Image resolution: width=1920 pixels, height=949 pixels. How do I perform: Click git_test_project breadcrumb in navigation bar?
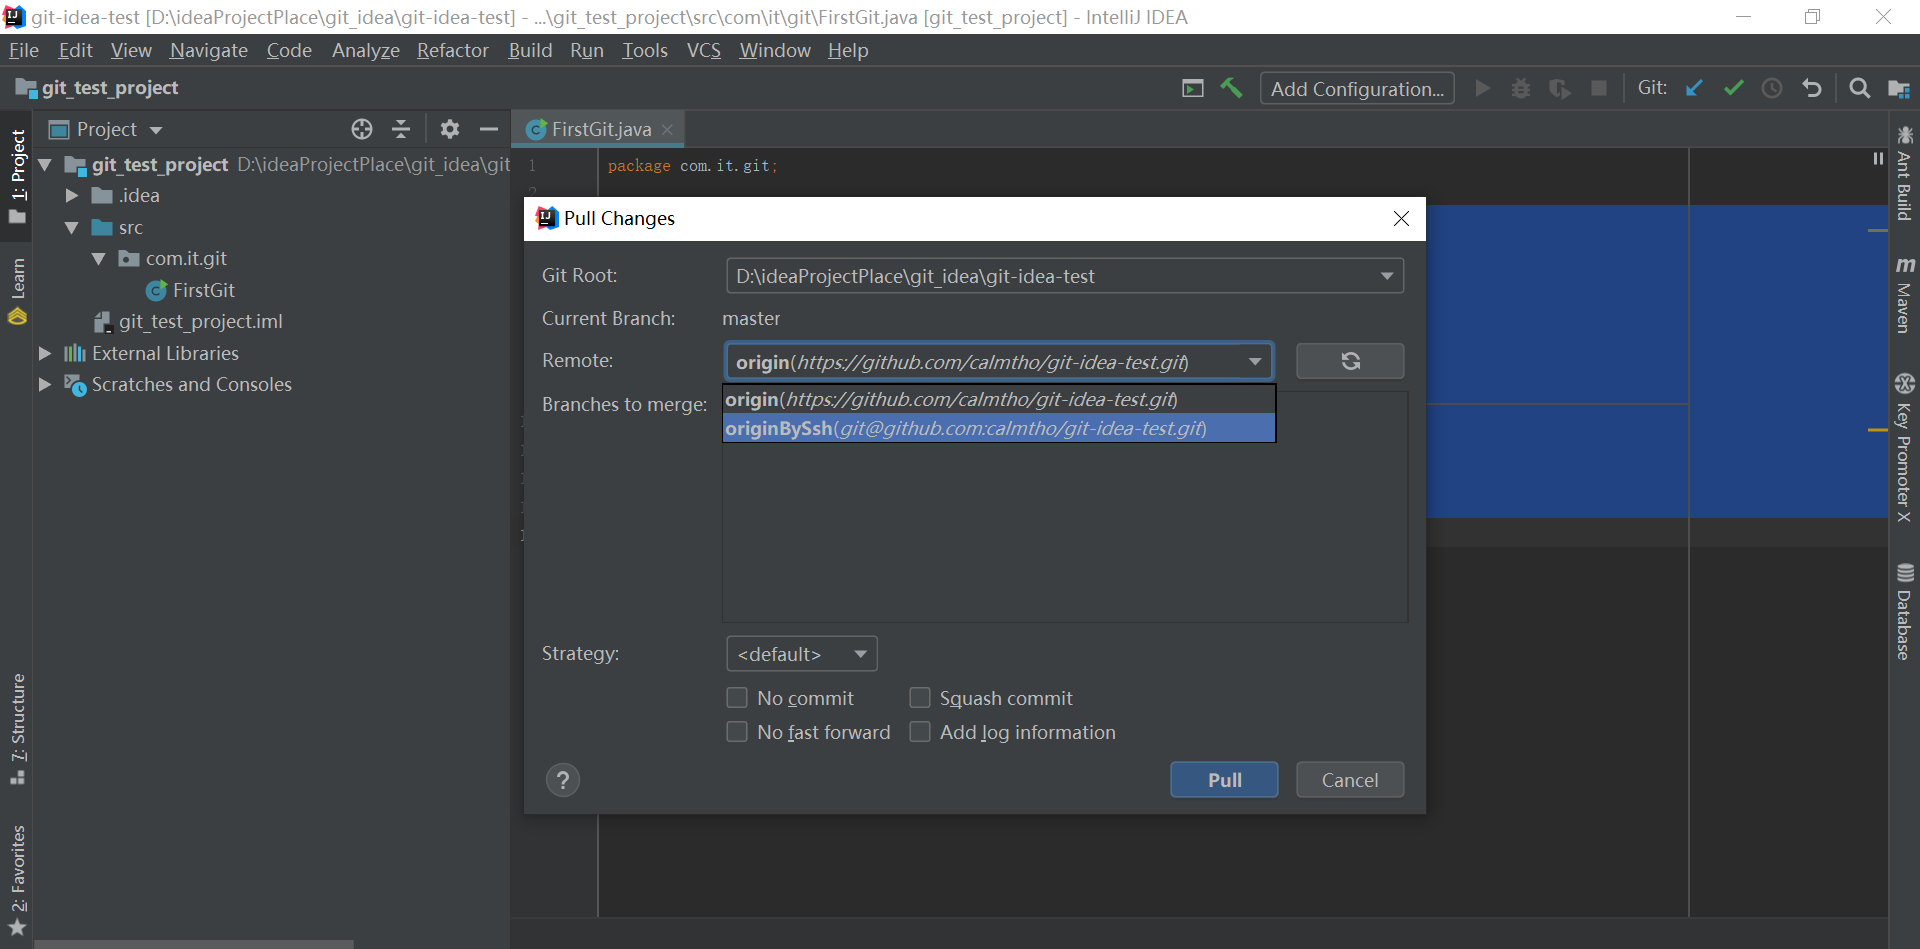pos(98,88)
